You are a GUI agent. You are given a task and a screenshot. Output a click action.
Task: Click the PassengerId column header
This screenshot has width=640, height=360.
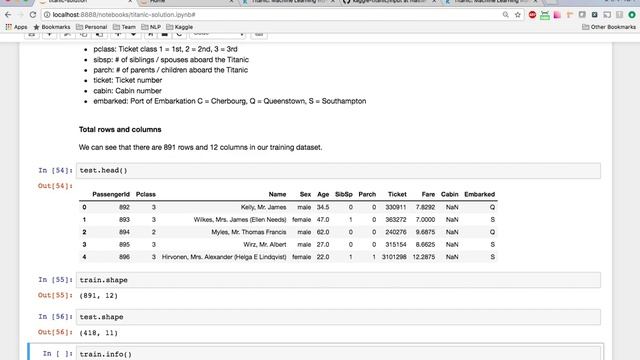(111, 194)
